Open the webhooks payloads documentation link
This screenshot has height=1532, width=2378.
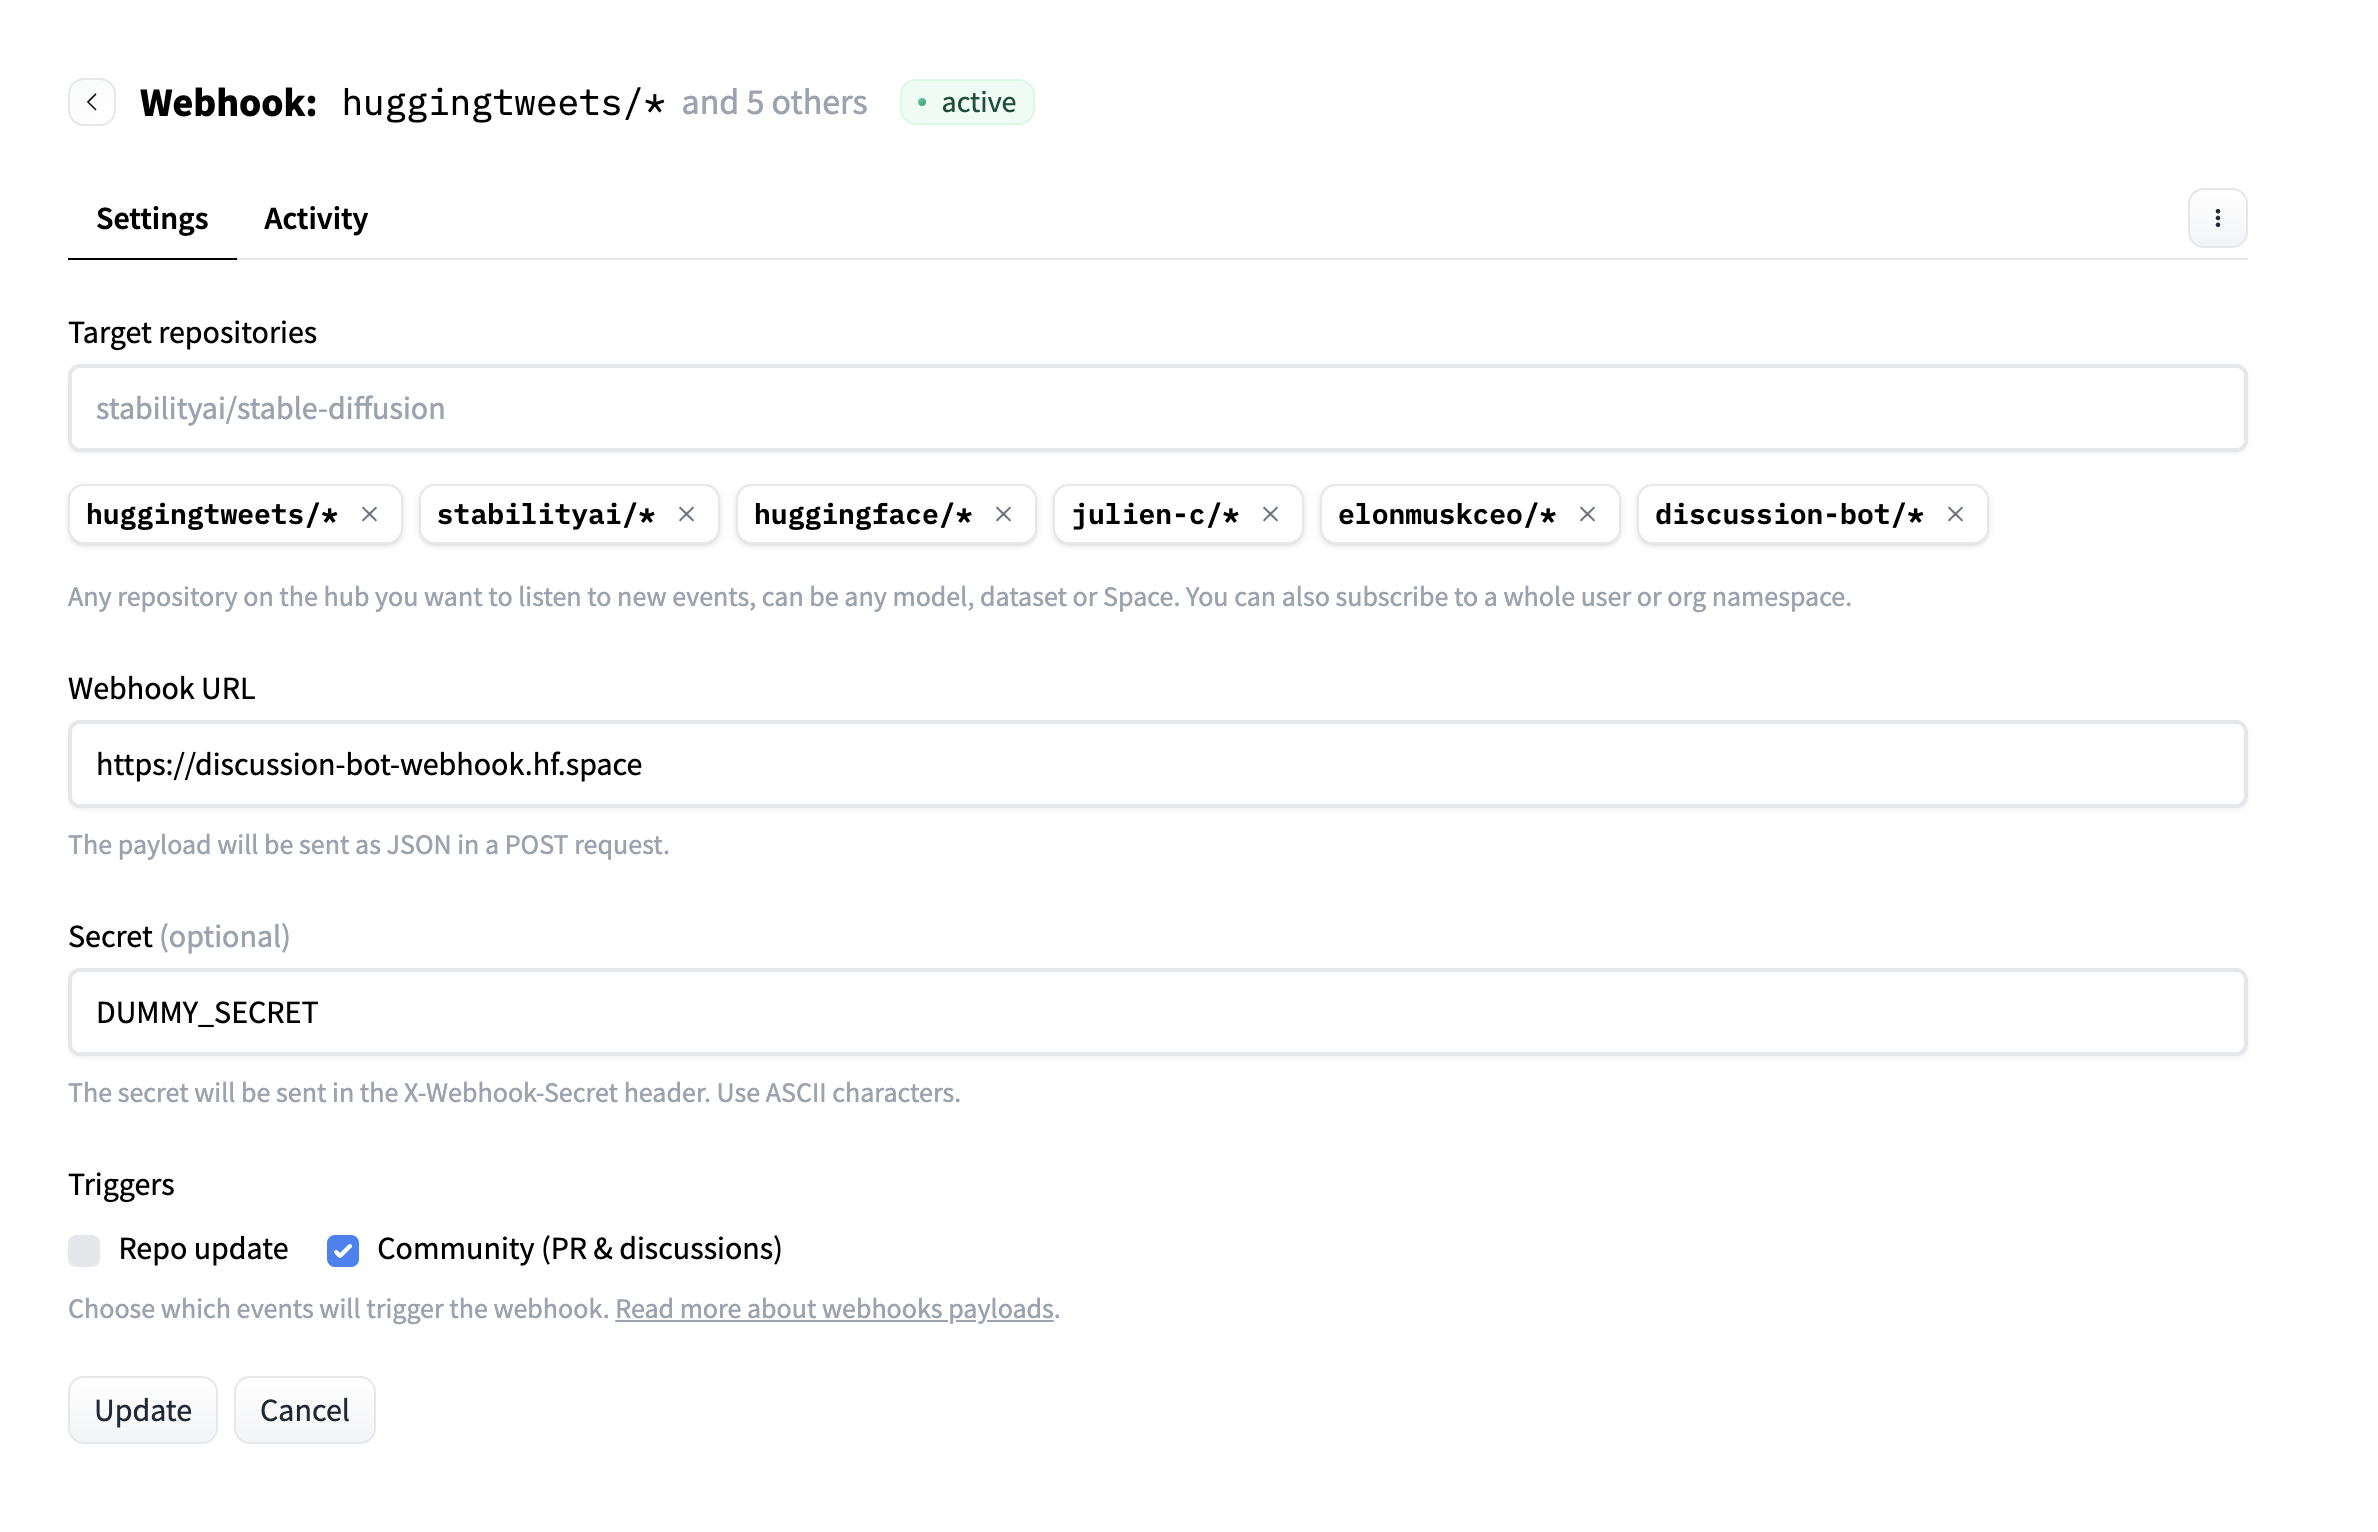835,1308
